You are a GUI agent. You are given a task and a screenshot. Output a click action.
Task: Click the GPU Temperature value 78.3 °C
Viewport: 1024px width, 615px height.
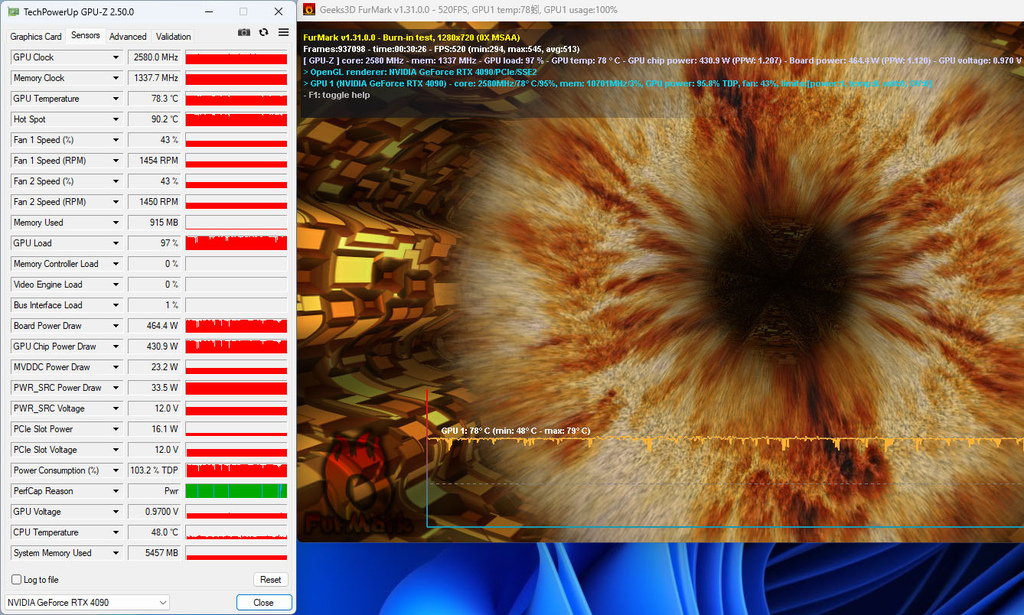[x=155, y=99]
